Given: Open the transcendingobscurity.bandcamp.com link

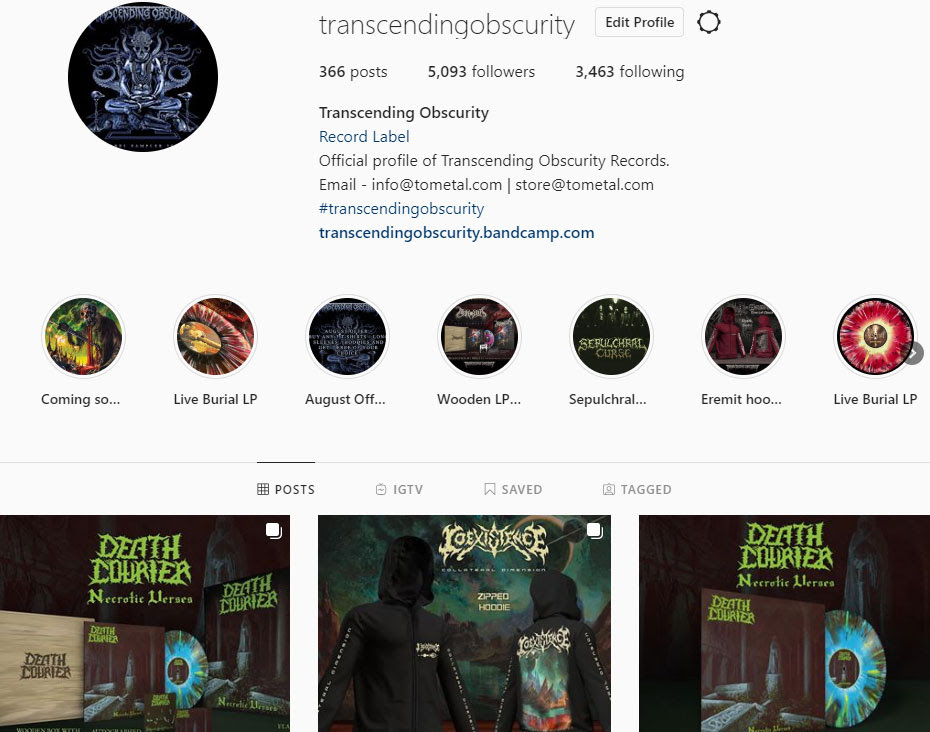Looking at the screenshot, I should pos(456,233).
